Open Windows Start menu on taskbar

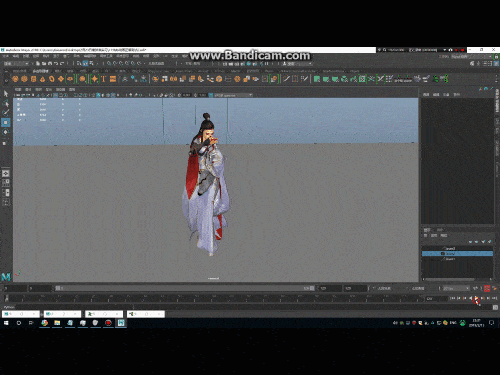tap(6, 323)
